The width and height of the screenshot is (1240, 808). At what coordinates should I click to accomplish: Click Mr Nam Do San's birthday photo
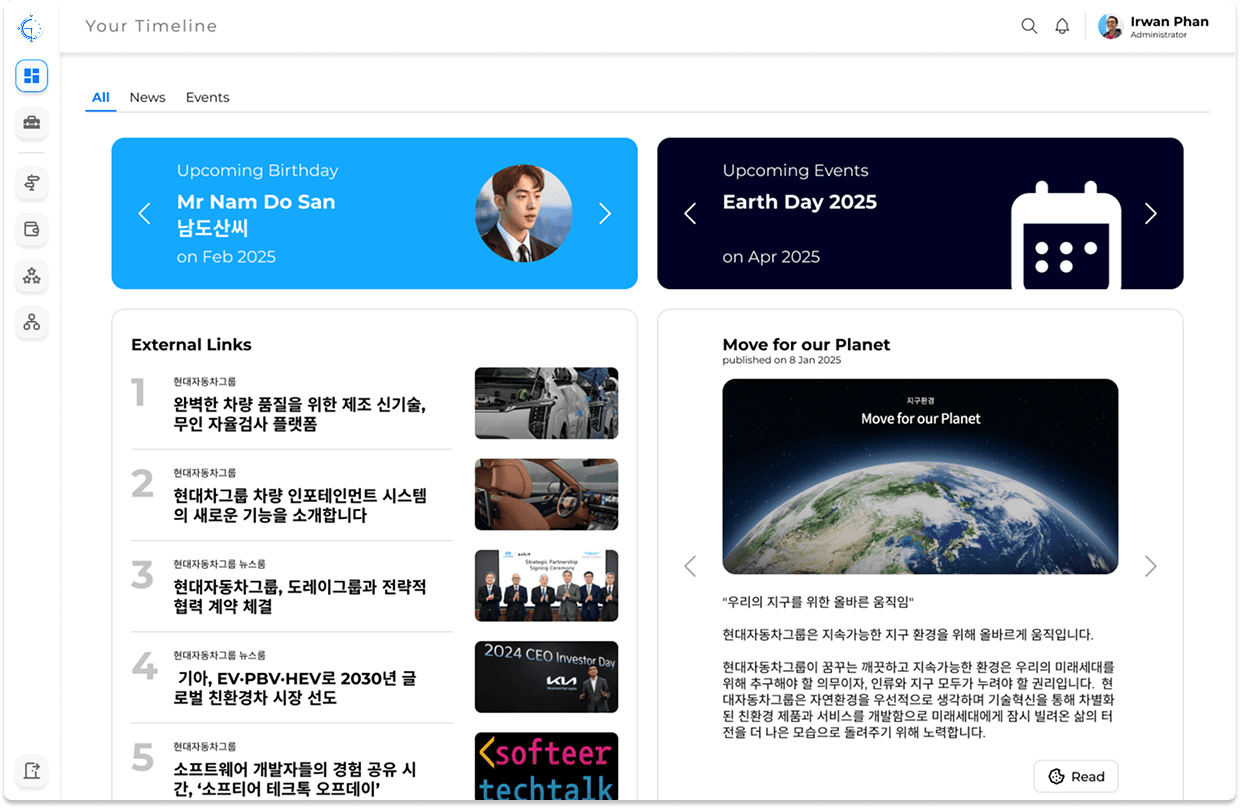523,214
